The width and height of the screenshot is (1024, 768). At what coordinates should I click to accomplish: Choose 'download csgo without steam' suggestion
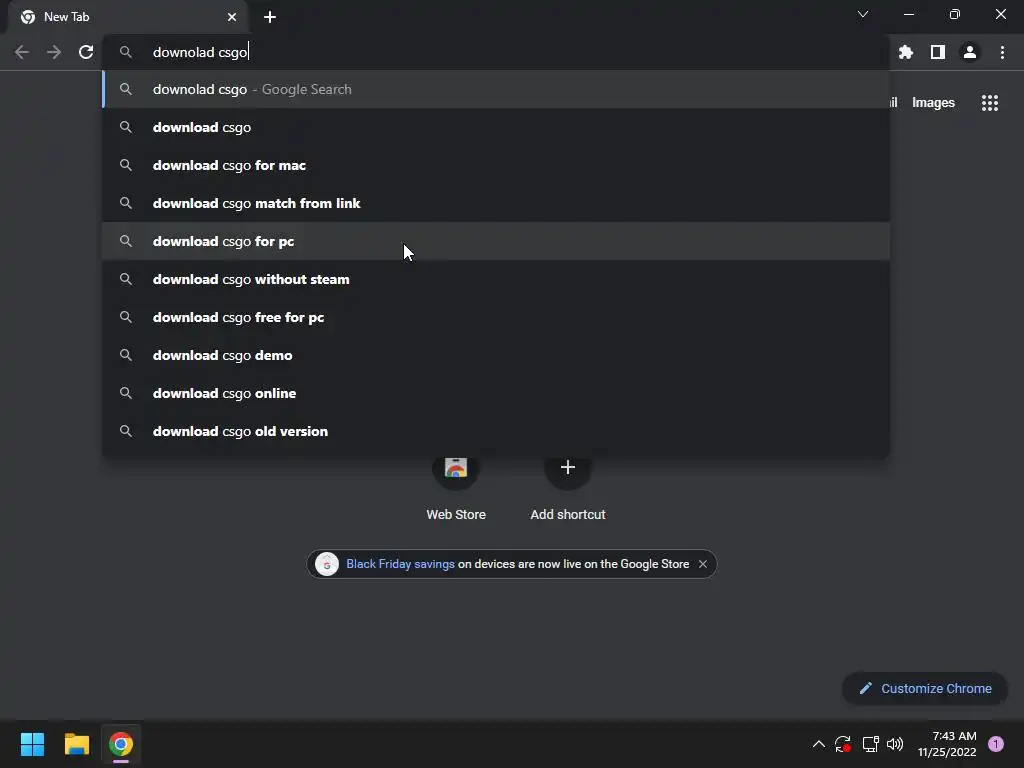click(x=496, y=279)
